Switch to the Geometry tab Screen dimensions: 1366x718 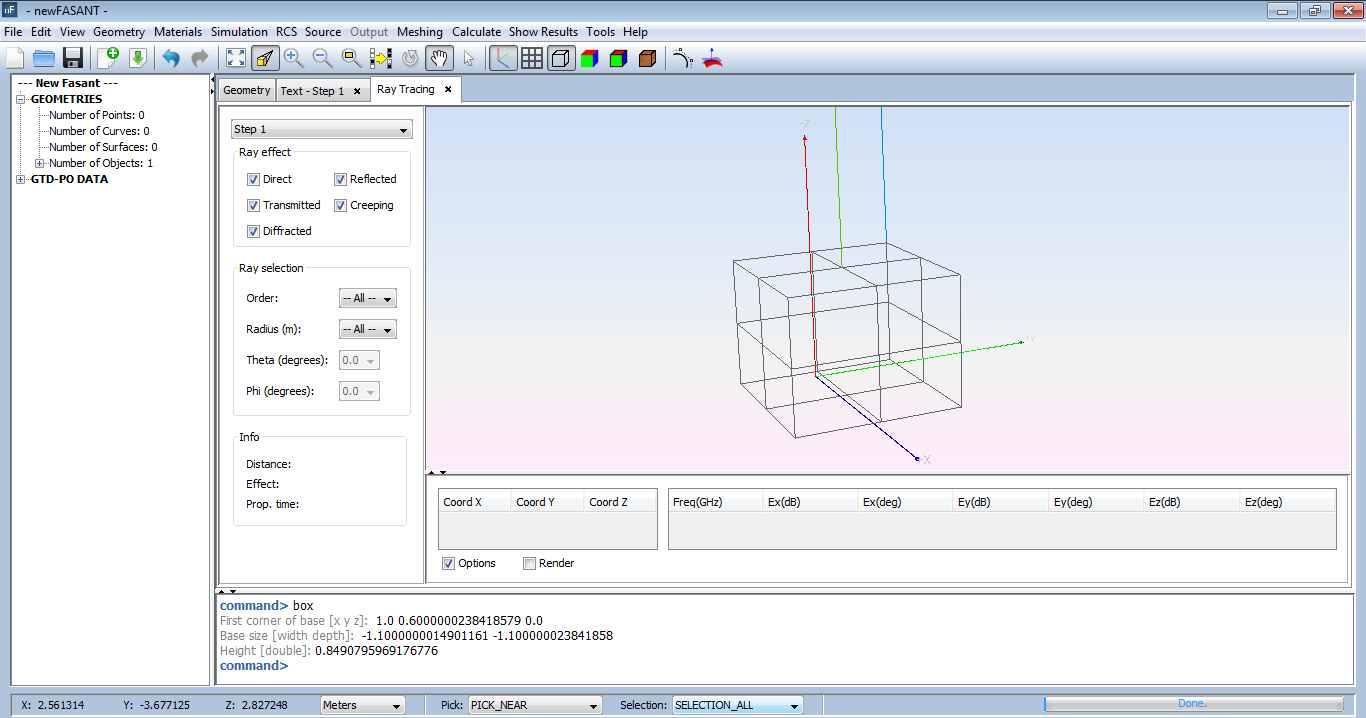click(x=246, y=90)
